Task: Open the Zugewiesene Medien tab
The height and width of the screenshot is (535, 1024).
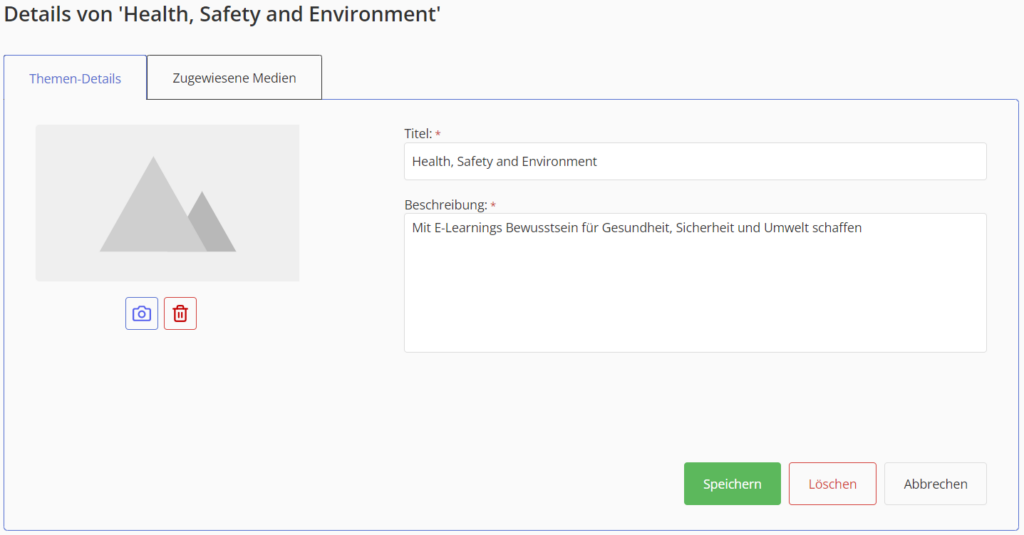Action: (x=234, y=78)
